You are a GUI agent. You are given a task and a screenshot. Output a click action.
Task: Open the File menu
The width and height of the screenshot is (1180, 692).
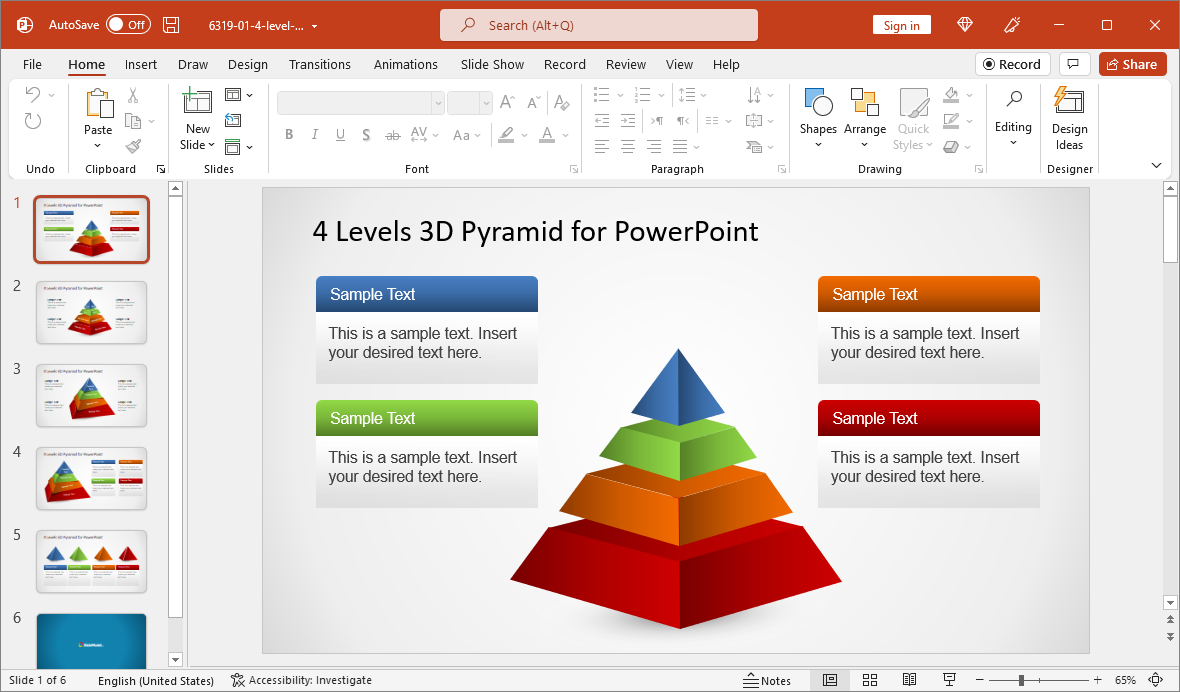coord(32,64)
